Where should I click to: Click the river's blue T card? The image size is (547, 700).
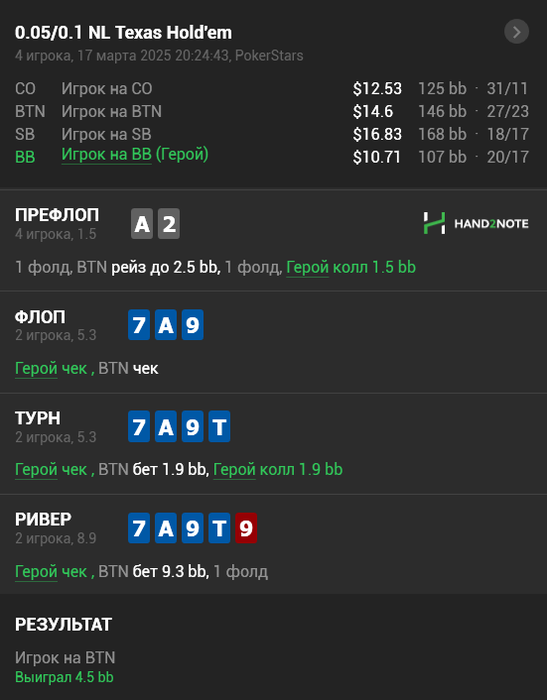click(x=219, y=528)
